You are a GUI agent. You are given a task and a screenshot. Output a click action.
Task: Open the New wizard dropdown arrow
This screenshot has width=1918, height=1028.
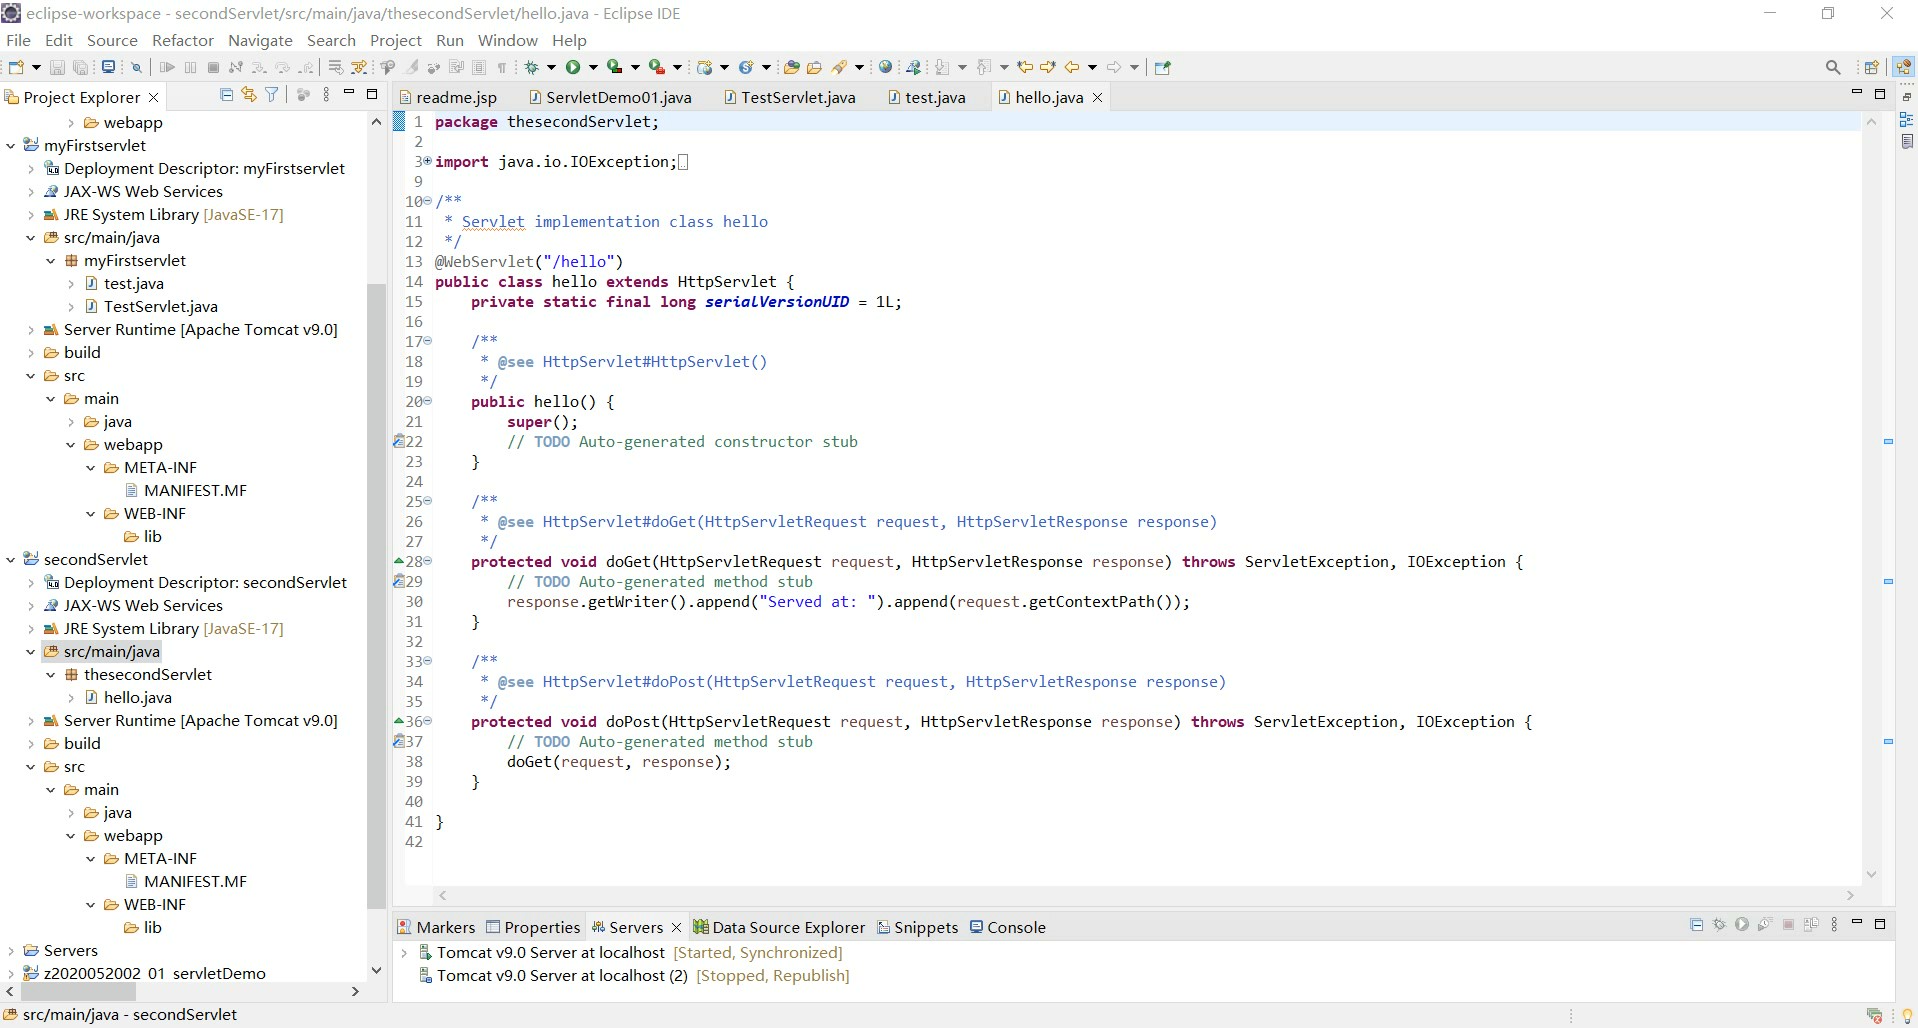click(37, 68)
